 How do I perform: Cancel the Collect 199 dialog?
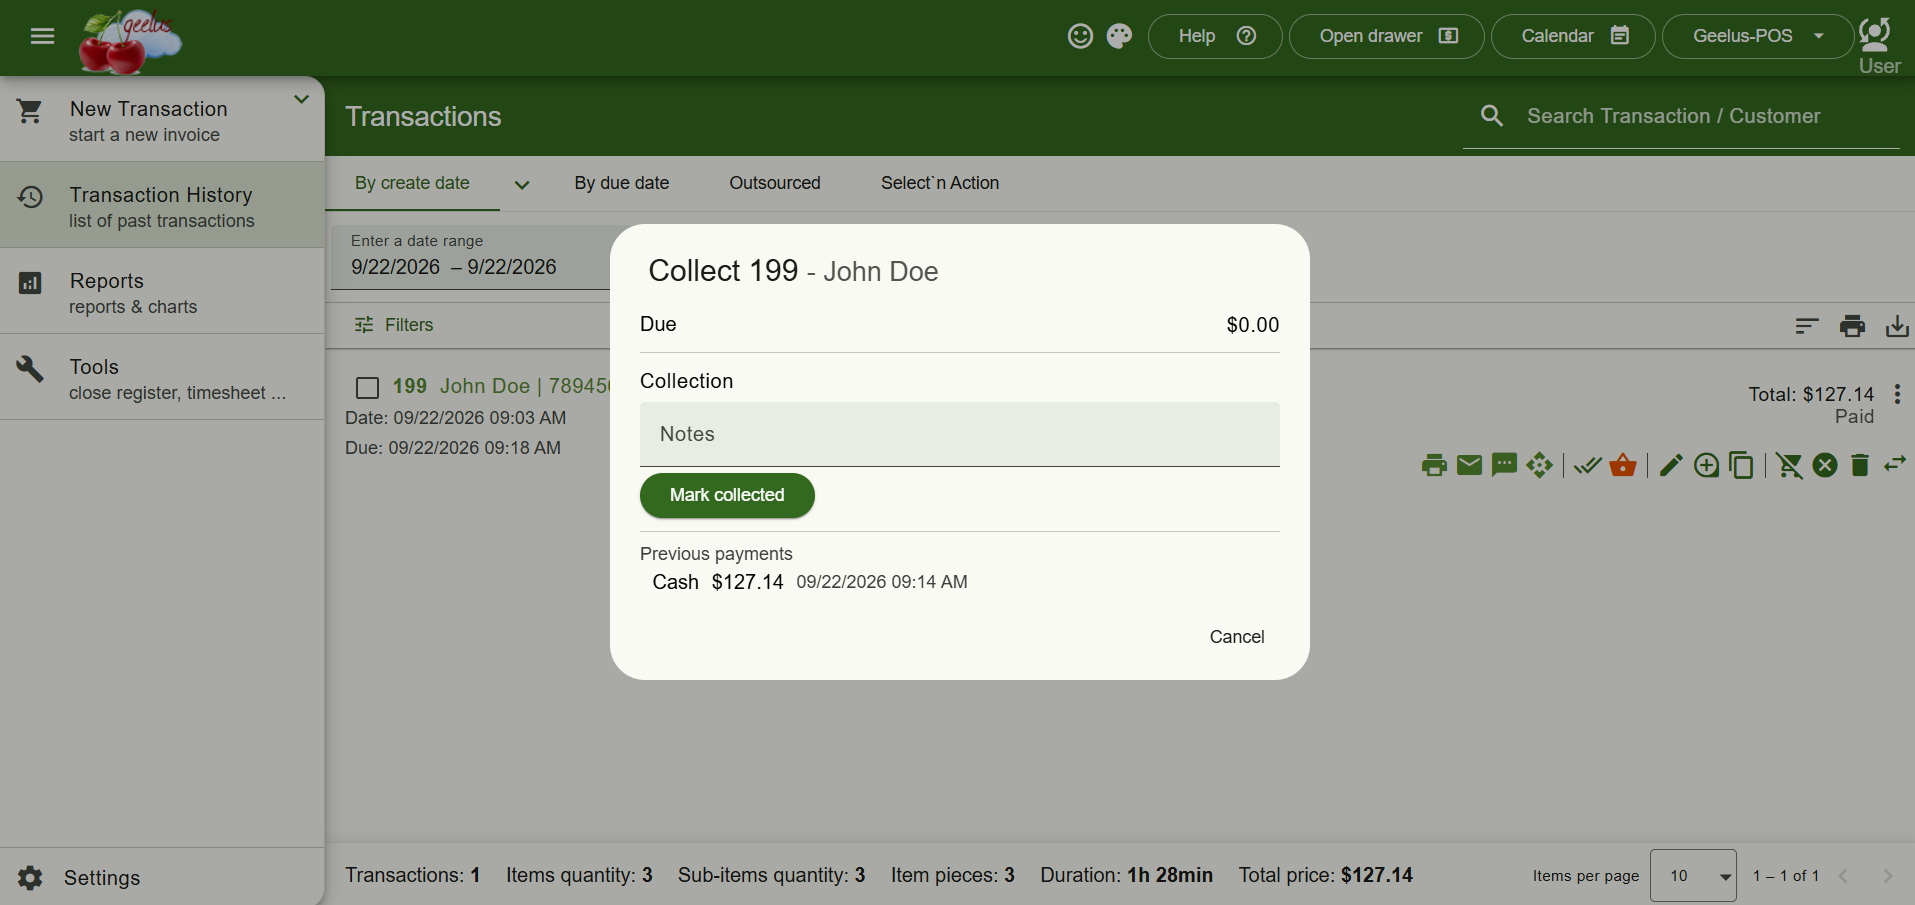point(1237,637)
